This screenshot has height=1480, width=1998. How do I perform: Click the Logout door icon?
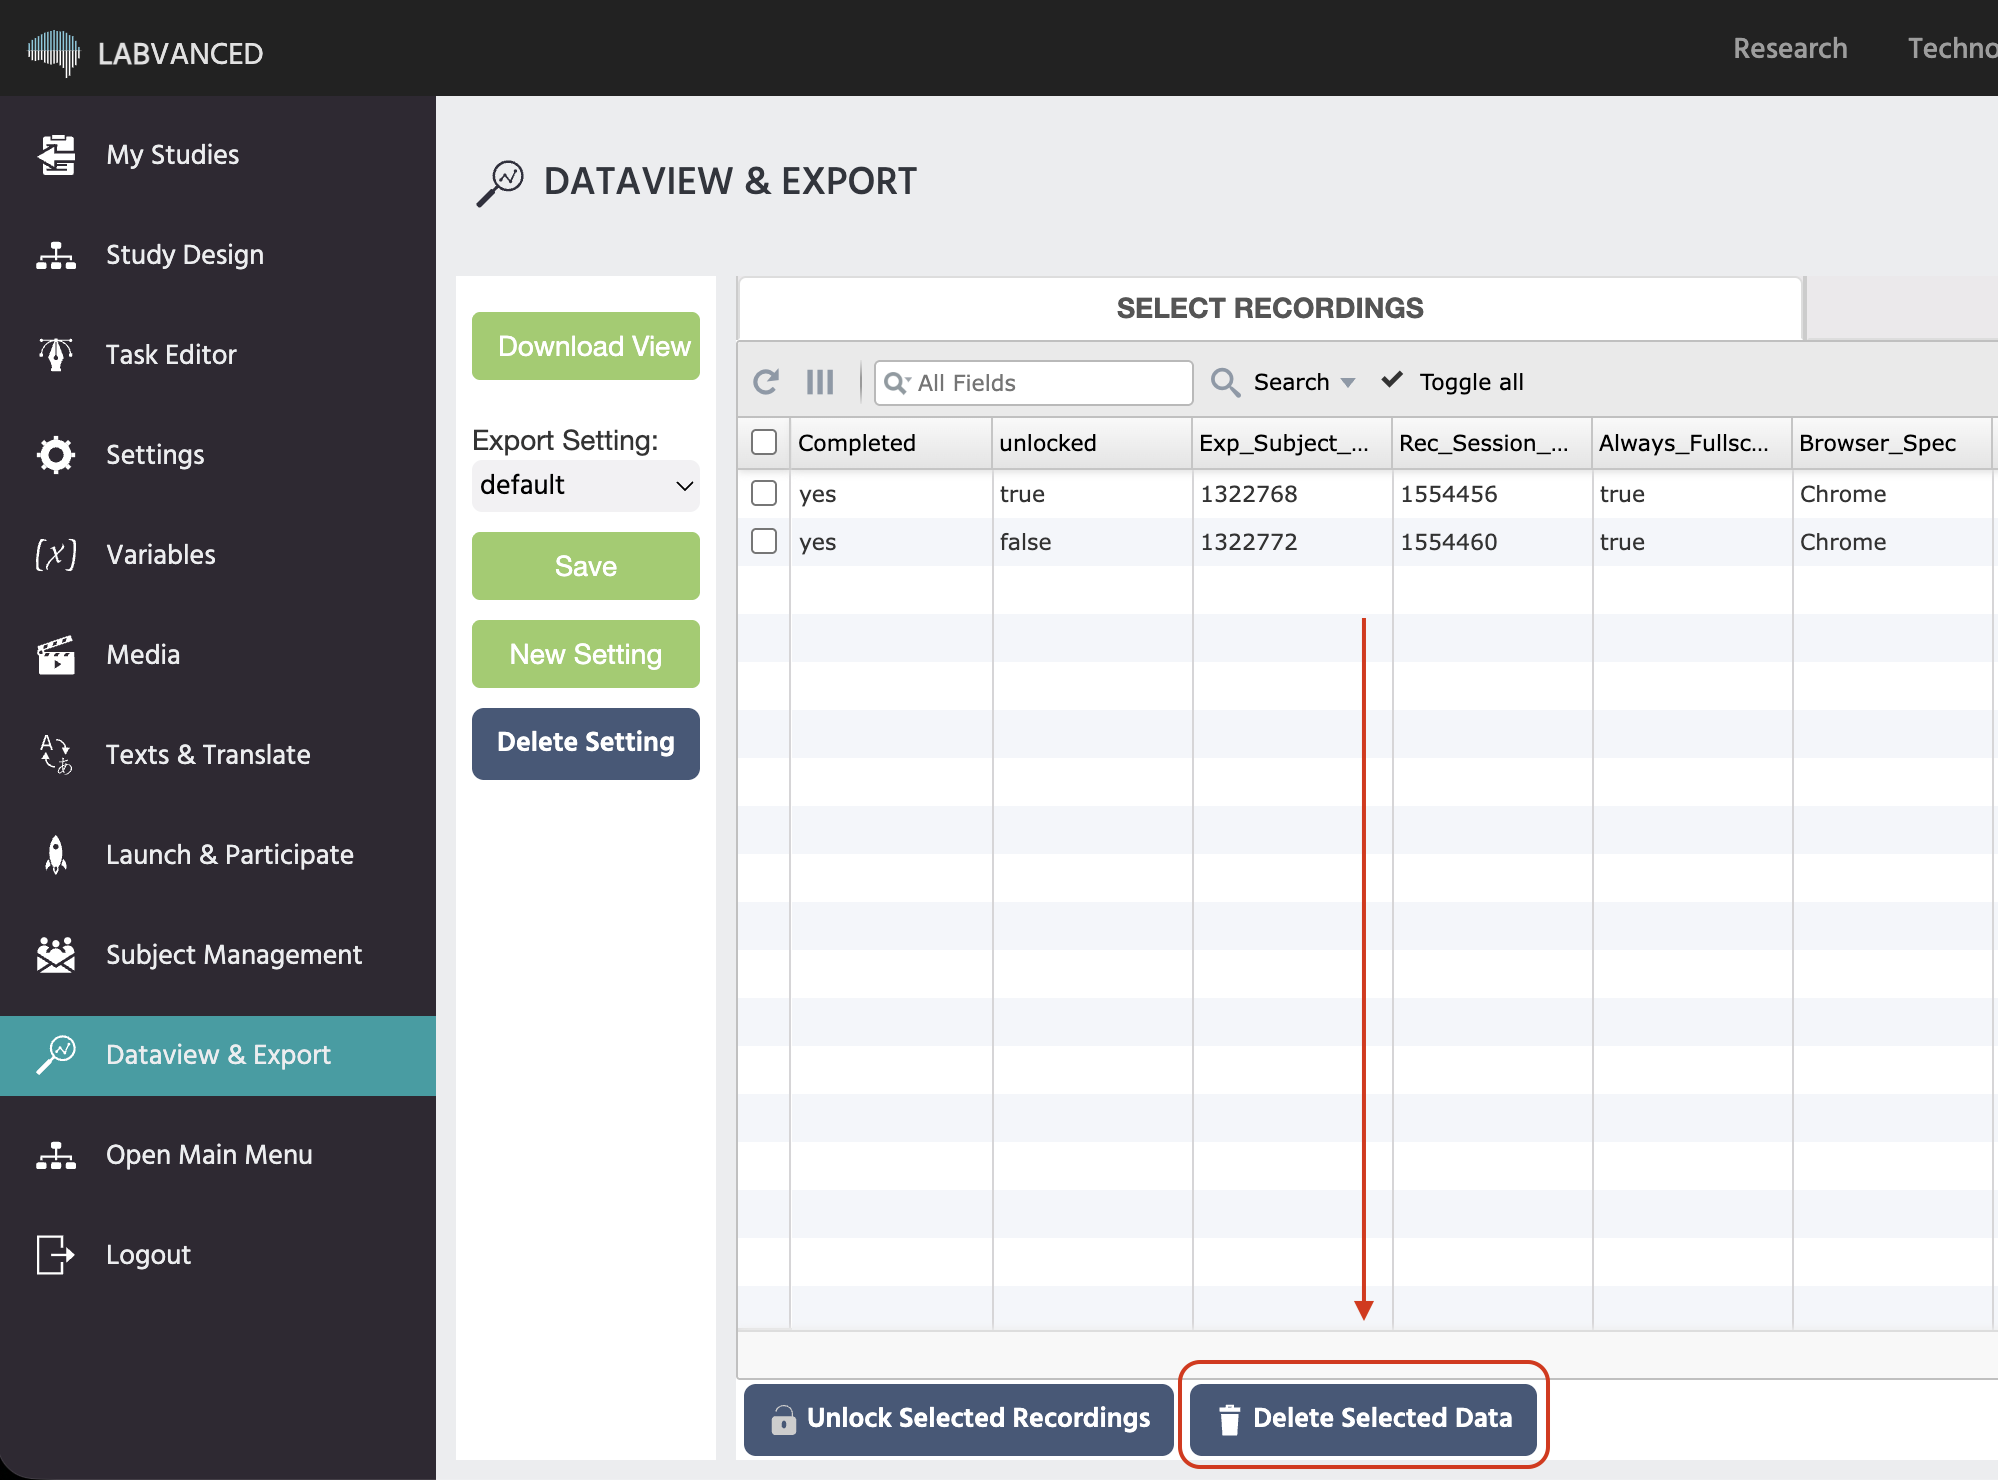point(56,1254)
